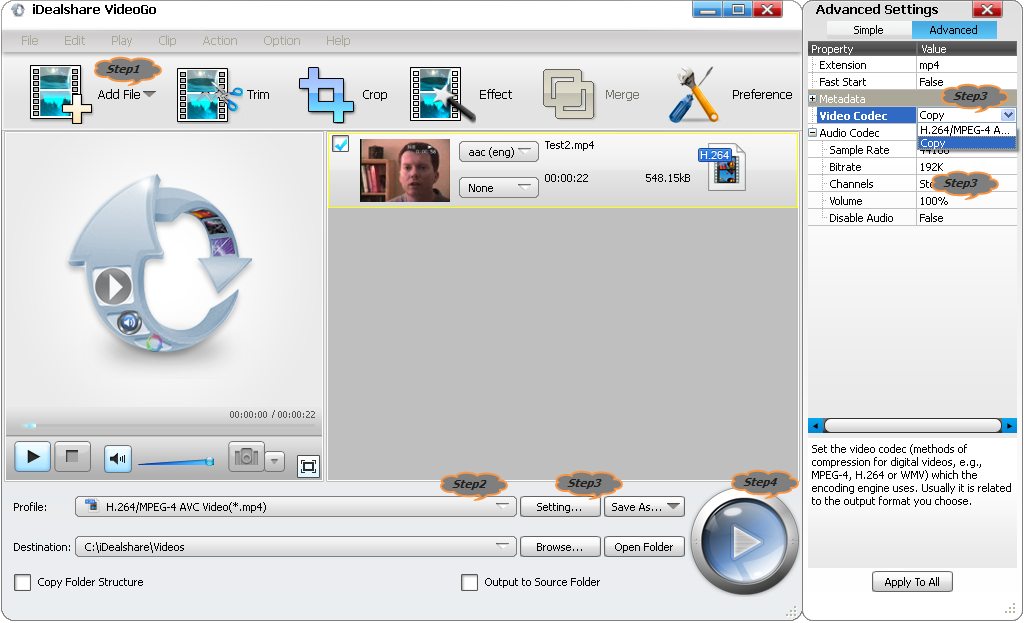The height and width of the screenshot is (623, 1025).
Task: Click the preview play overlay icon
Action: pos(113,286)
